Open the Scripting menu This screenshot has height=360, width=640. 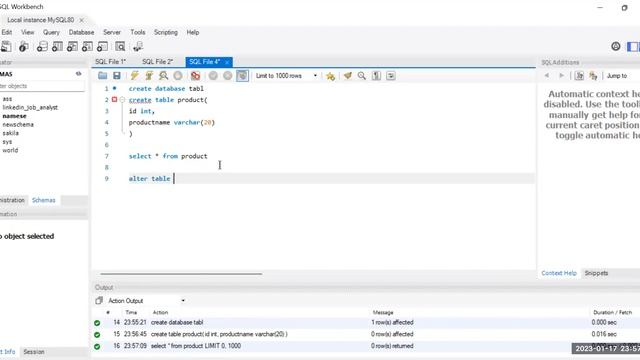tap(166, 32)
